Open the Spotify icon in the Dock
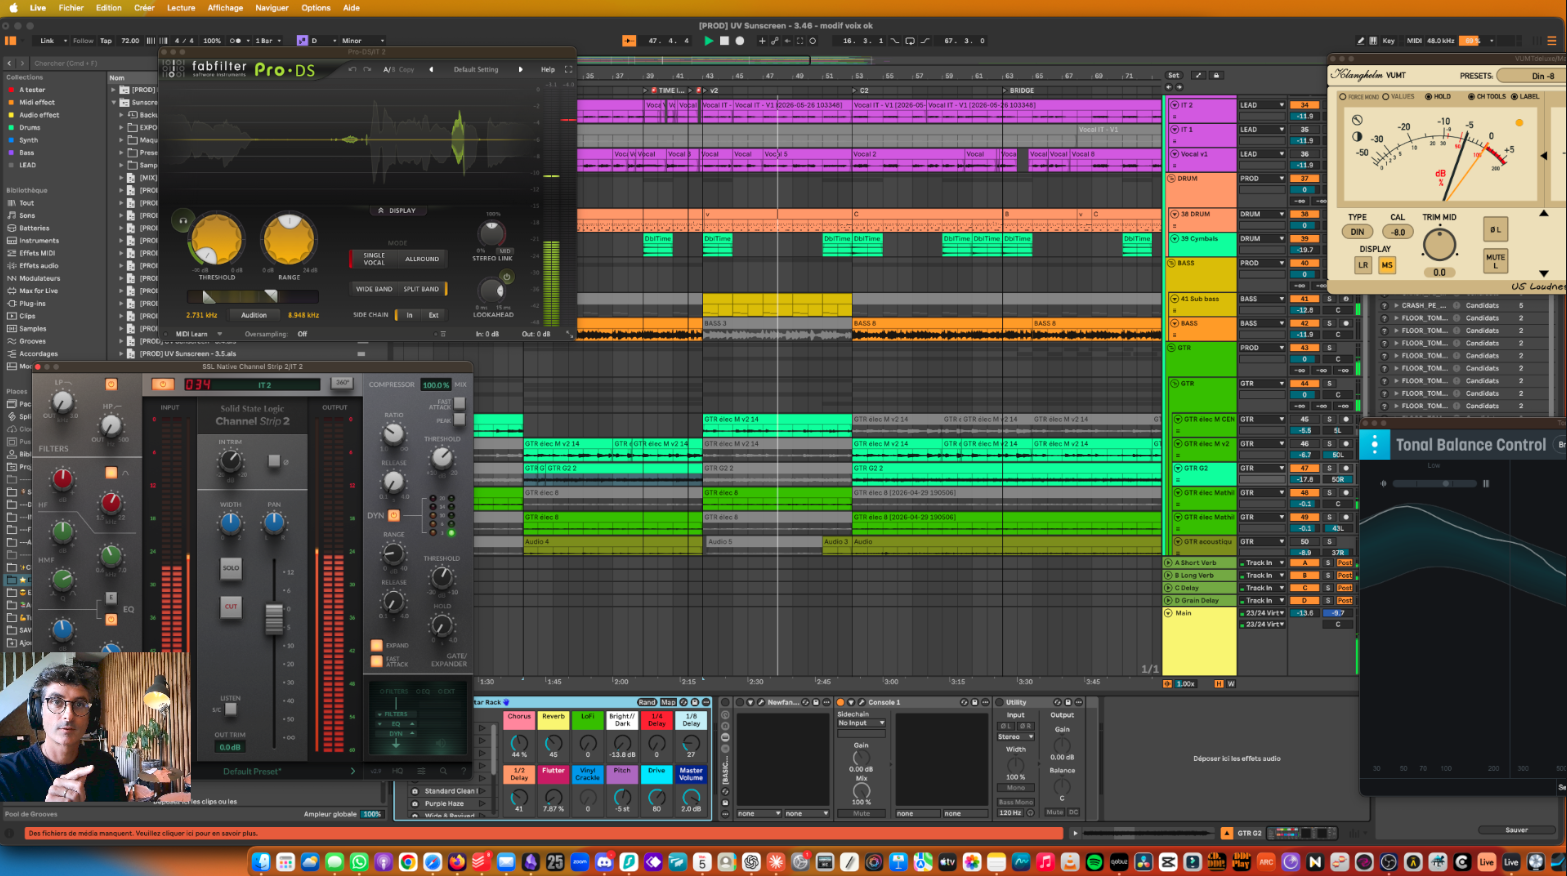 (1094, 862)
